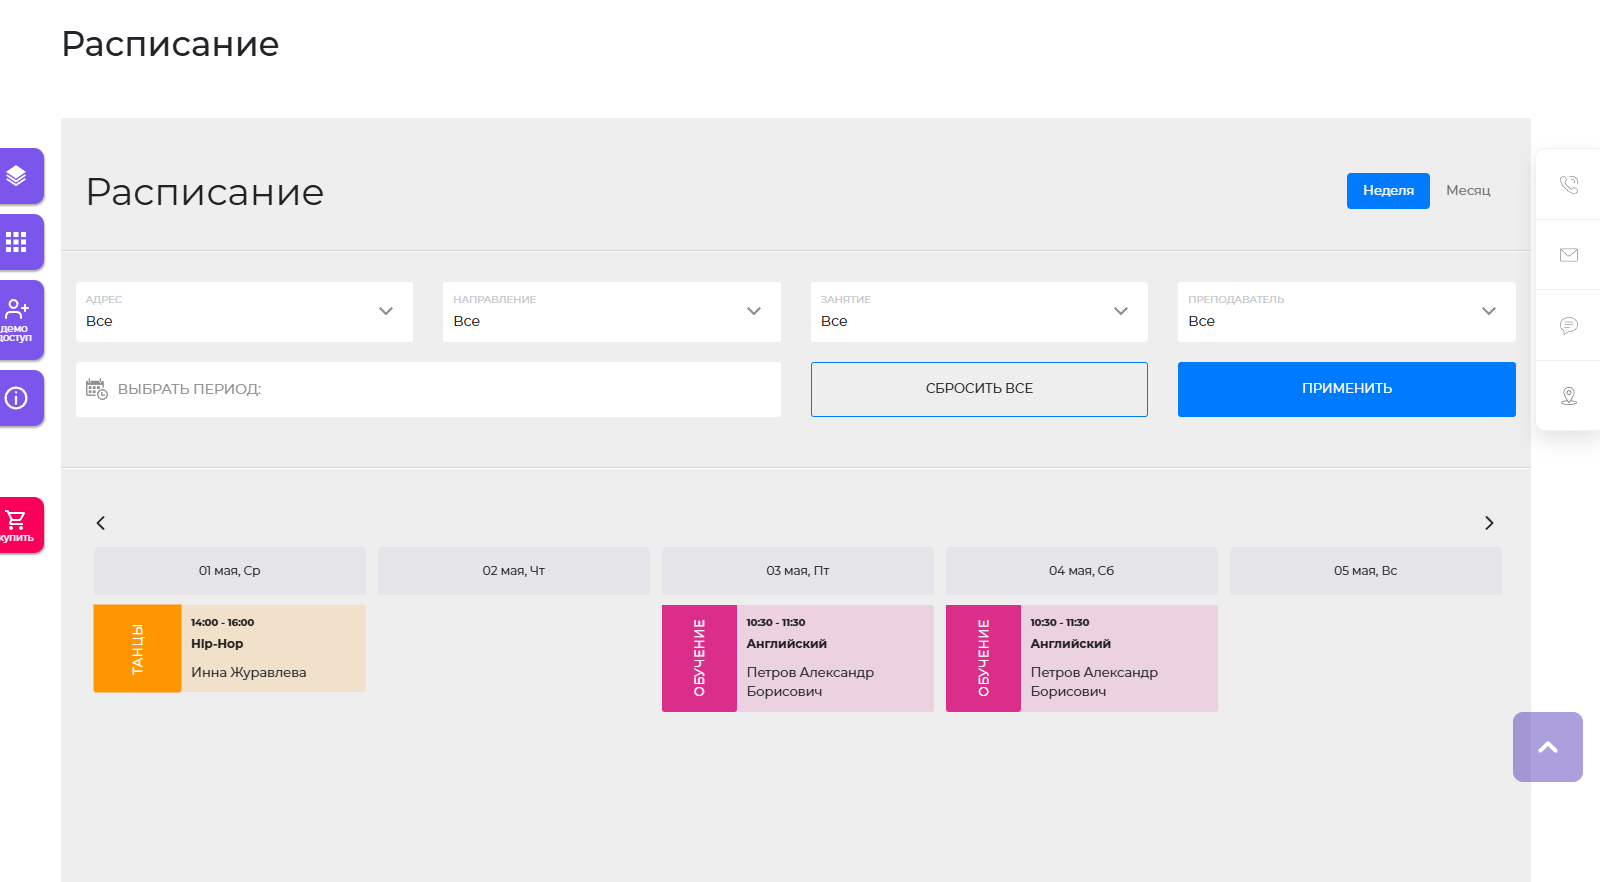Open the map location pin icon
The height and width of the screenshot is (882, 1600).
coord(1568,396)
